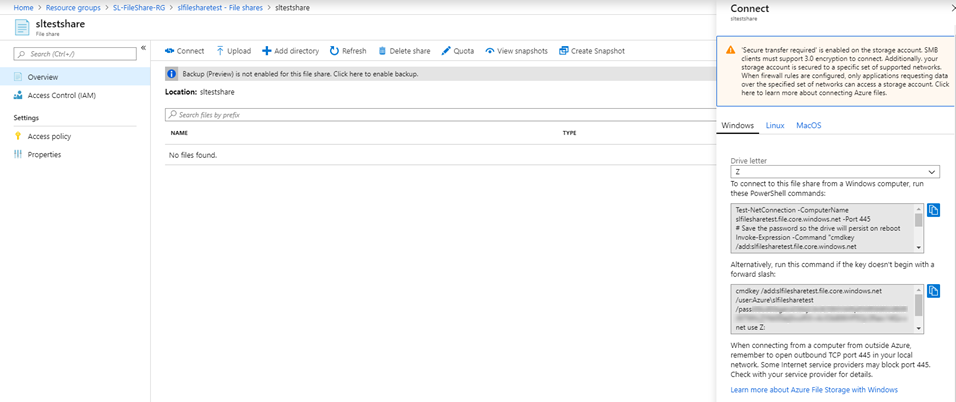The width and height of the screenshot is (956, 402).
Task: Click the Refresh circular arrow icon
Action: pyautogui.click(x=334, y=51)
